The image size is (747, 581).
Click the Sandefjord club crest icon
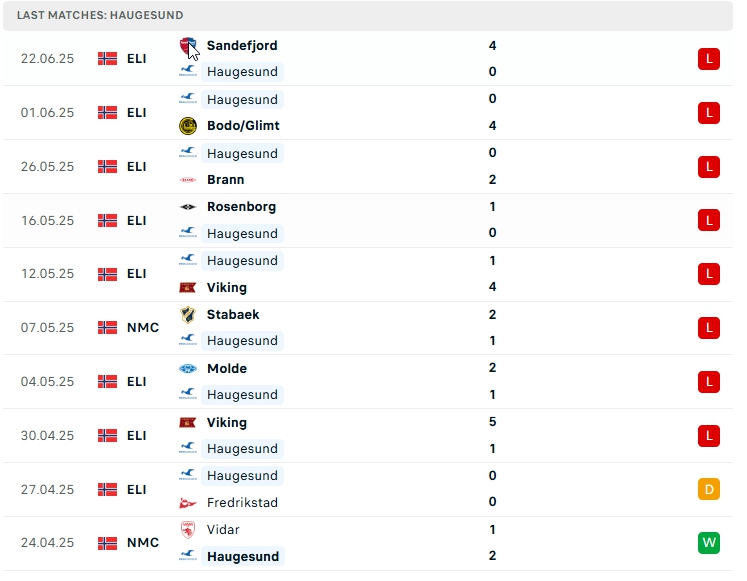187,46
